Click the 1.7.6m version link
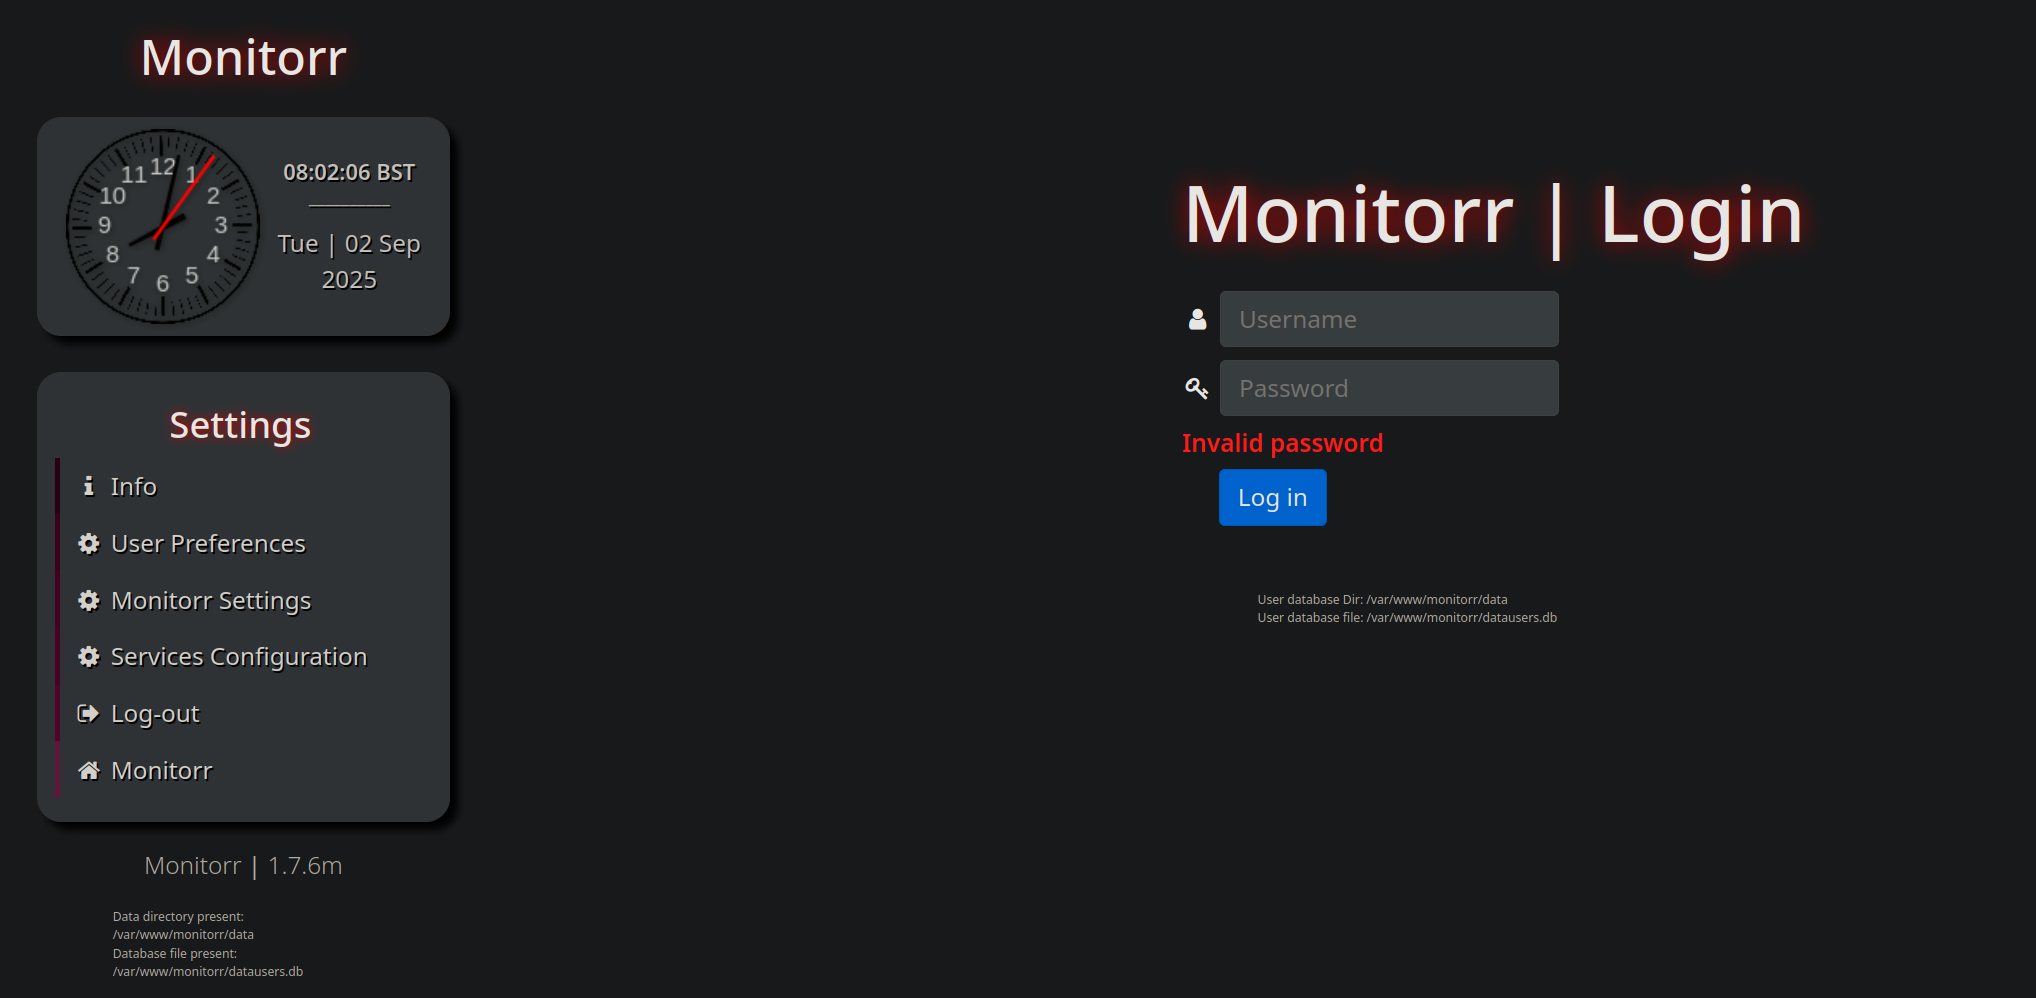Screen dimensions: 2036x998 coord(305,866)
